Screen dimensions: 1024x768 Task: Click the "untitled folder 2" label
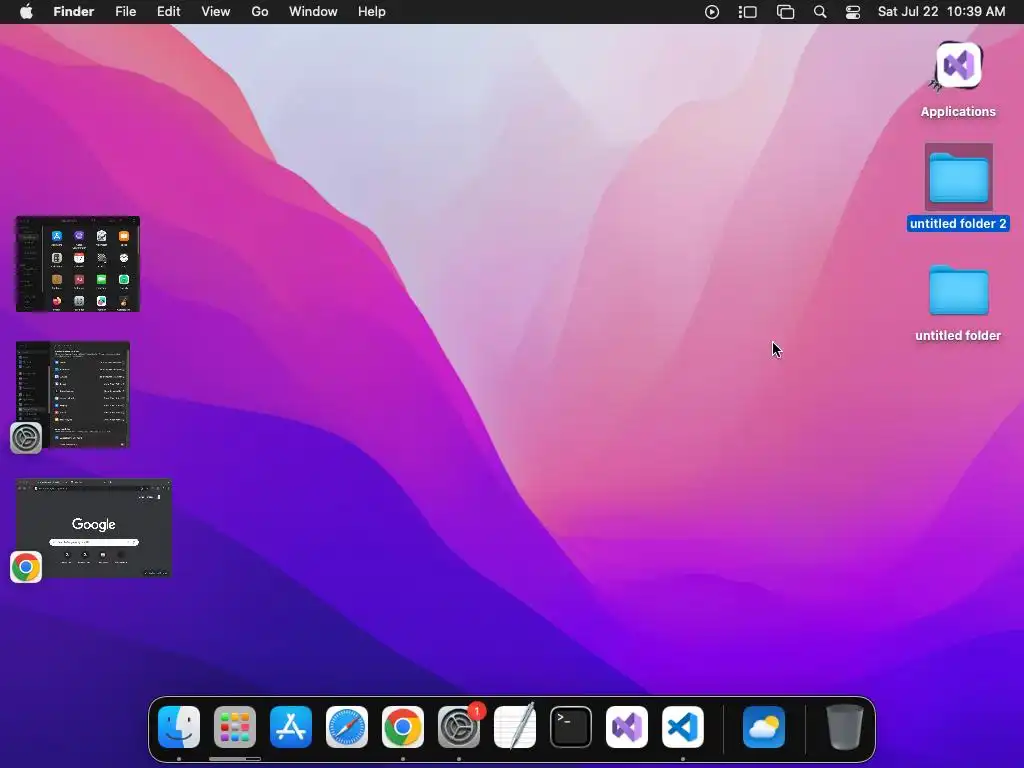(958, 223)
